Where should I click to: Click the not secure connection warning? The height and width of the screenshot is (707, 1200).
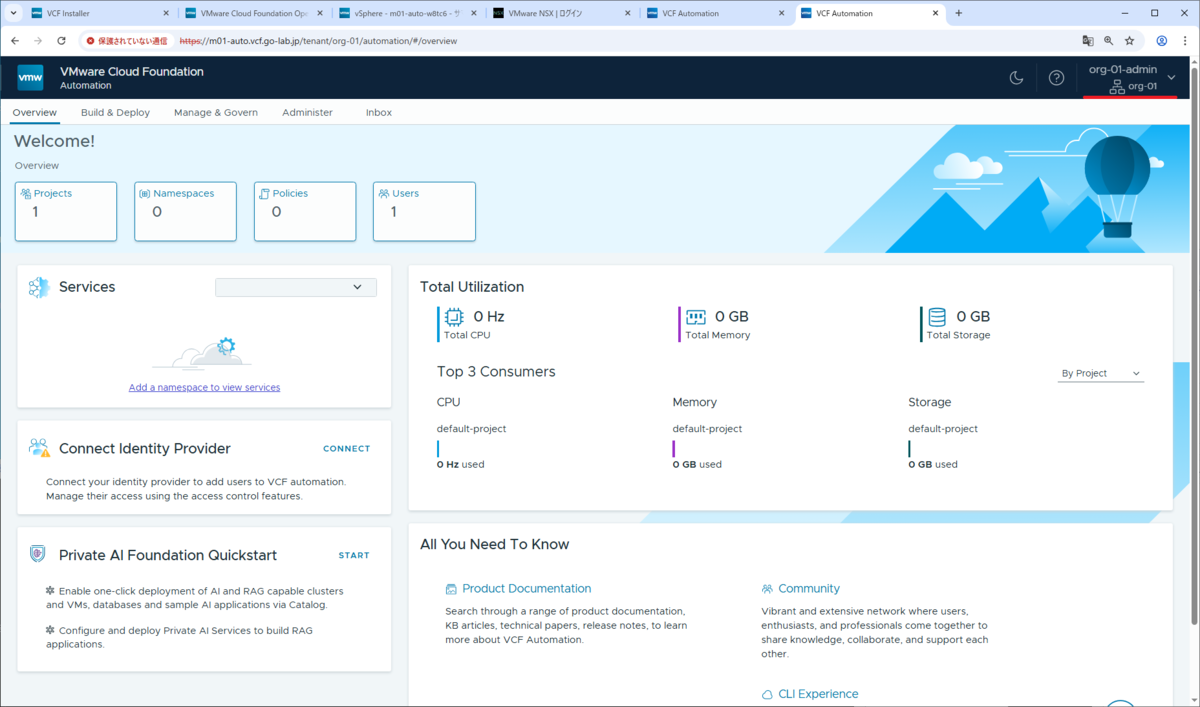(126, 41)
